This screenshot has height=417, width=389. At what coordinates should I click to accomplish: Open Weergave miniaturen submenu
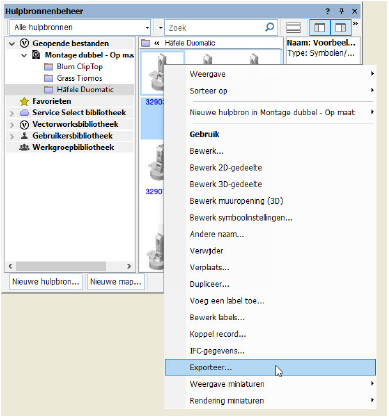click(270, 384)
